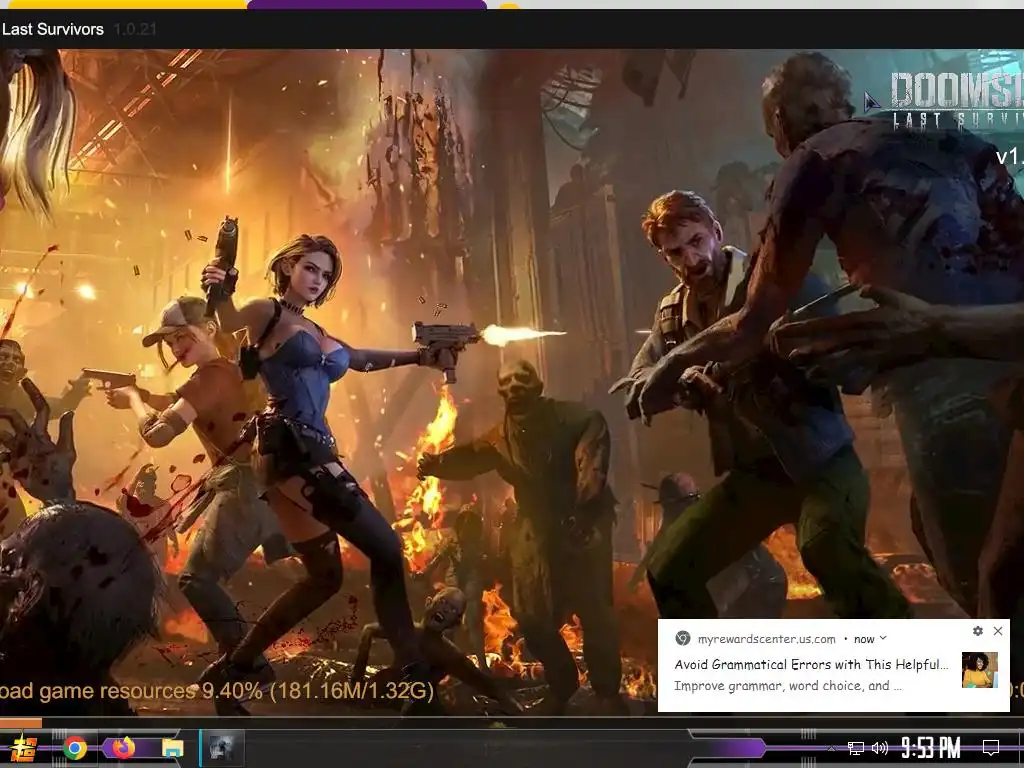Launch Google Chrome from the taskbar
This screenshot has height=768, width=1024.
click(x=75, y=748)
